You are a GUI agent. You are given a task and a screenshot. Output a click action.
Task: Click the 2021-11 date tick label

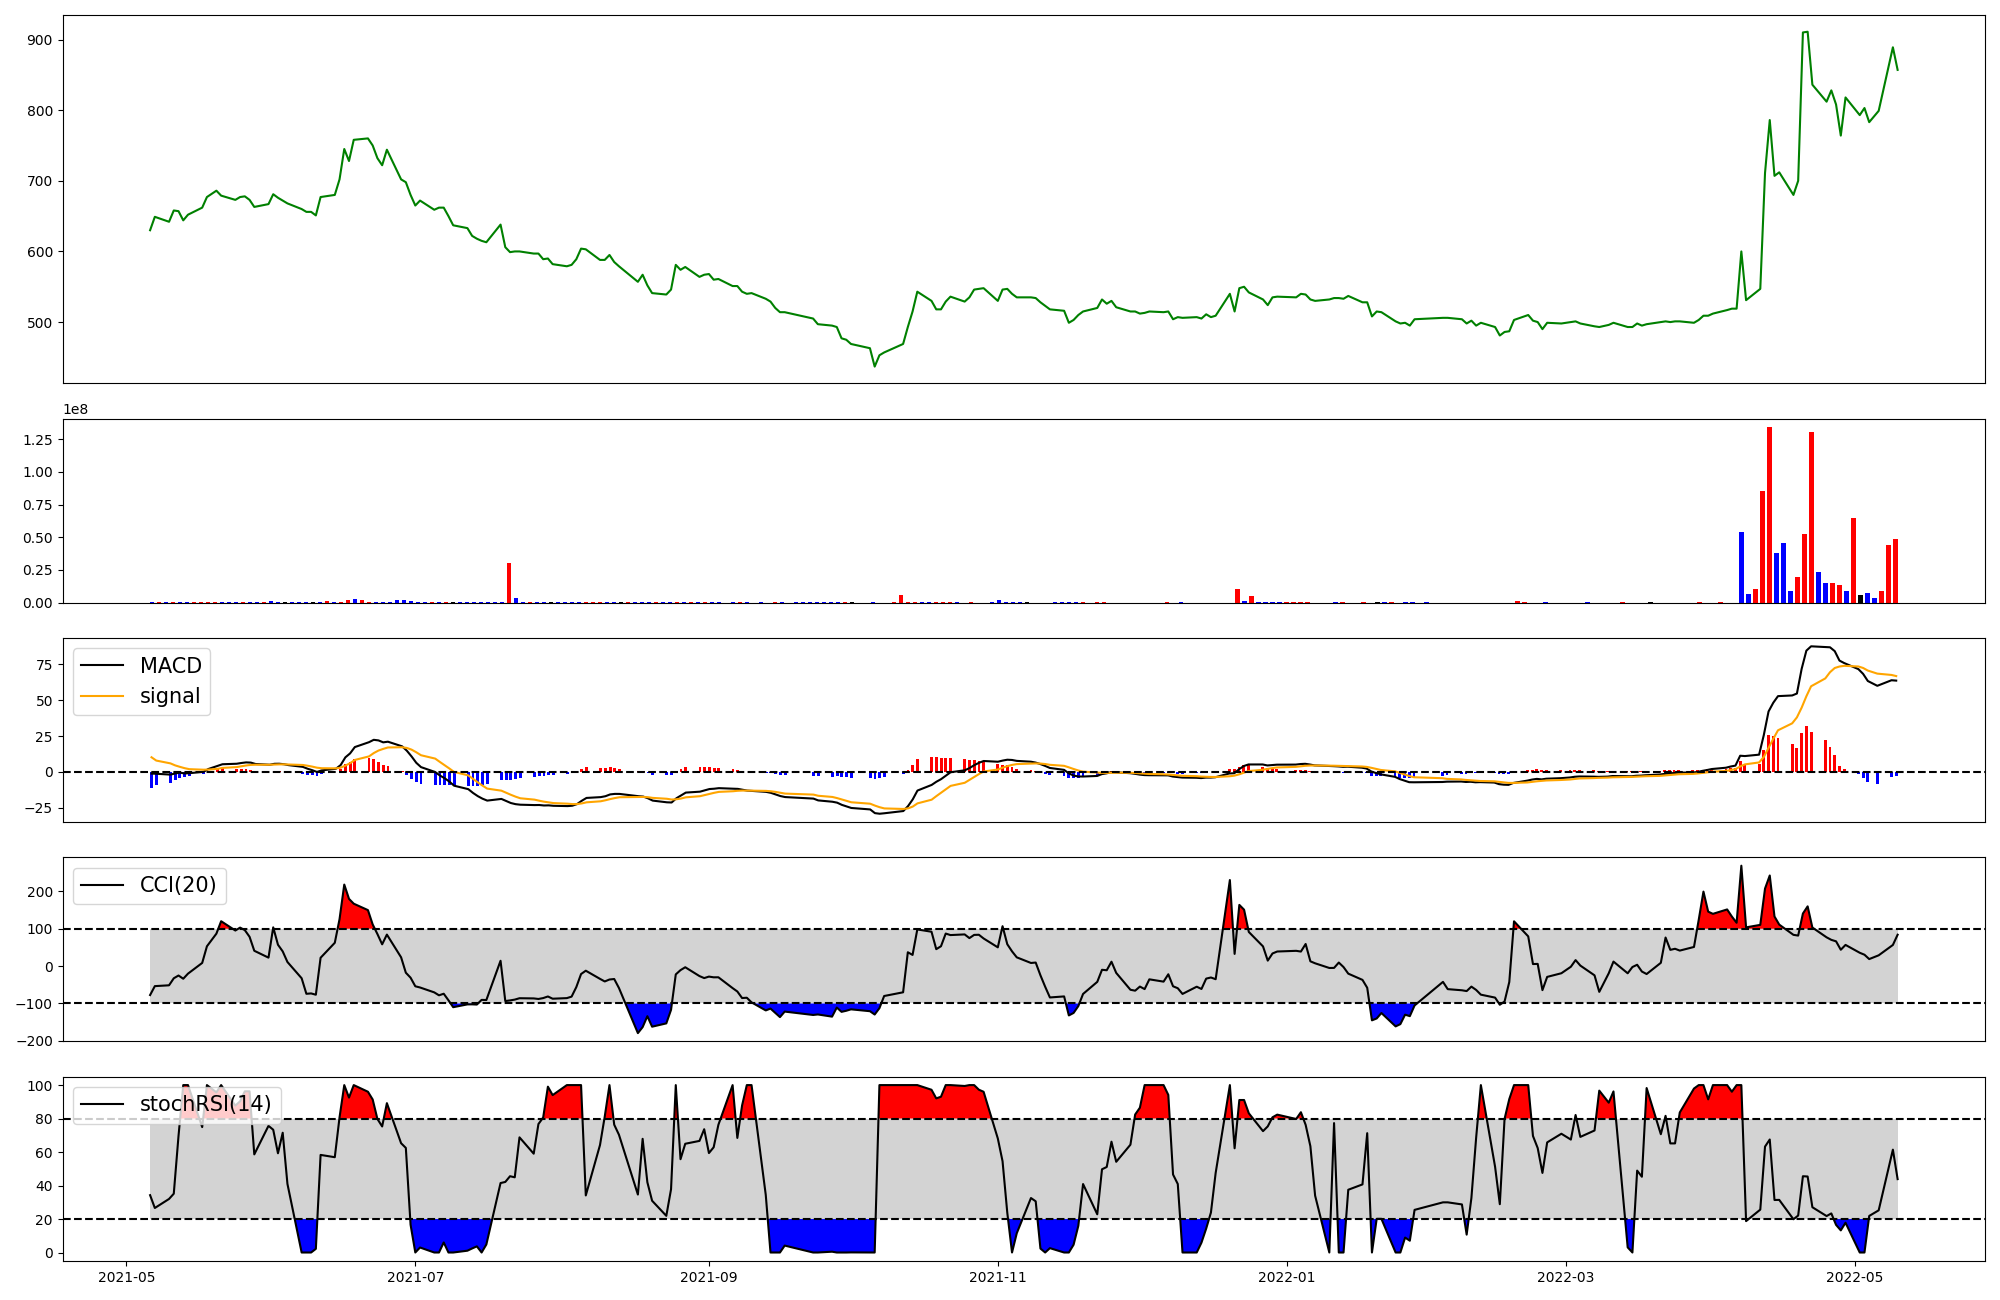[998, 1277]
